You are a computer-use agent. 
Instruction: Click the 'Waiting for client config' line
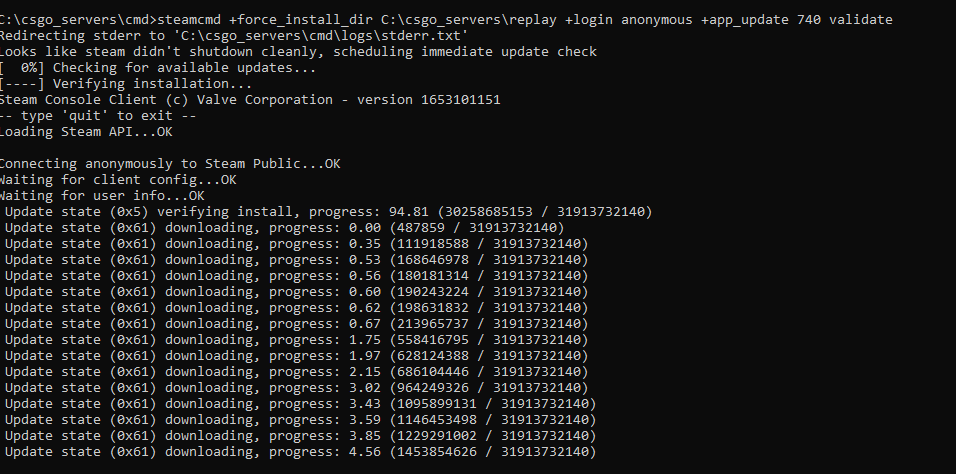[118, 180]
